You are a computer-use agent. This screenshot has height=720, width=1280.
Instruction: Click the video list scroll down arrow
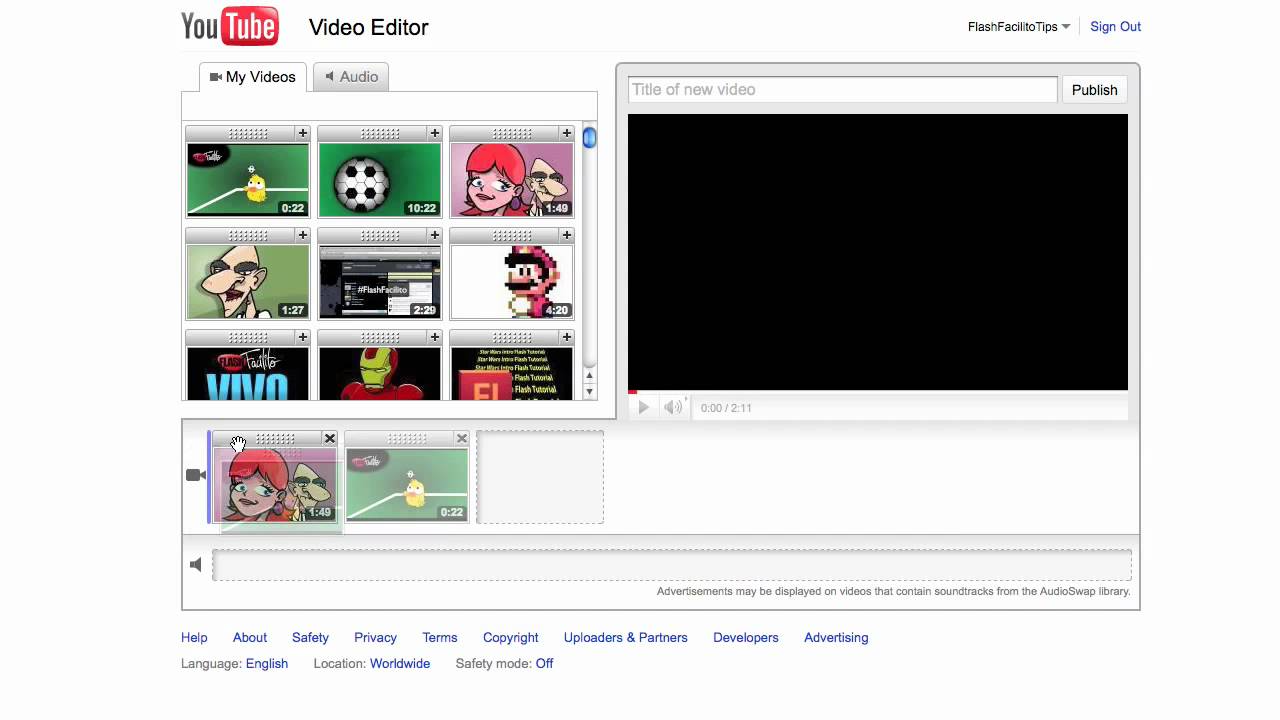point(589,391)
